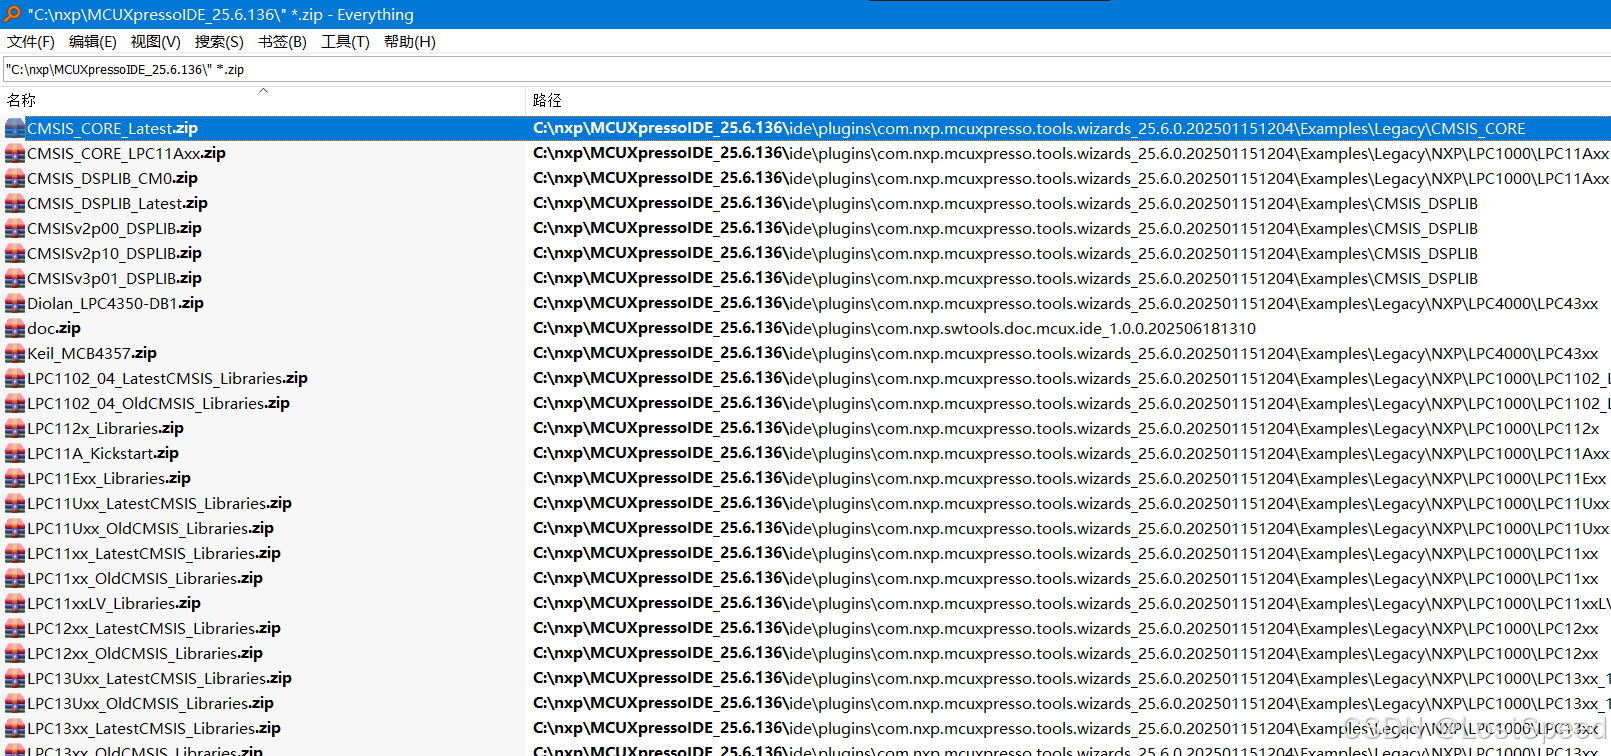Click the archive icon for CMSIS_DSPLIB_CM0.zip

pos(15,179)
